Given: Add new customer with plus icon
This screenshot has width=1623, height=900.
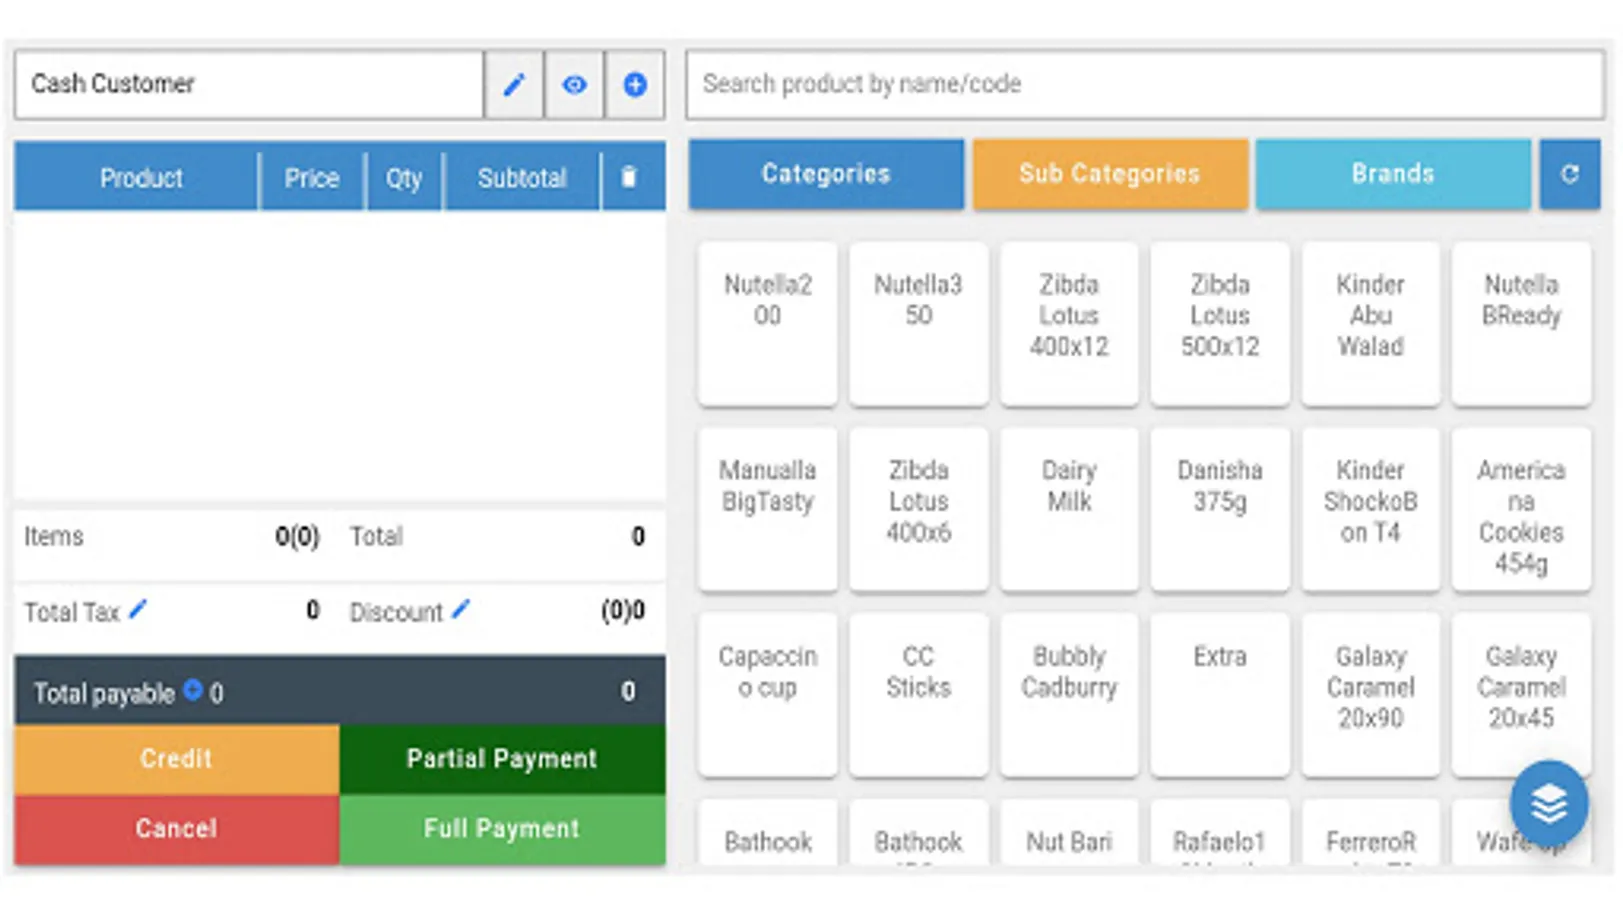Looking at the screenshot, I should (x=634, y=85).
